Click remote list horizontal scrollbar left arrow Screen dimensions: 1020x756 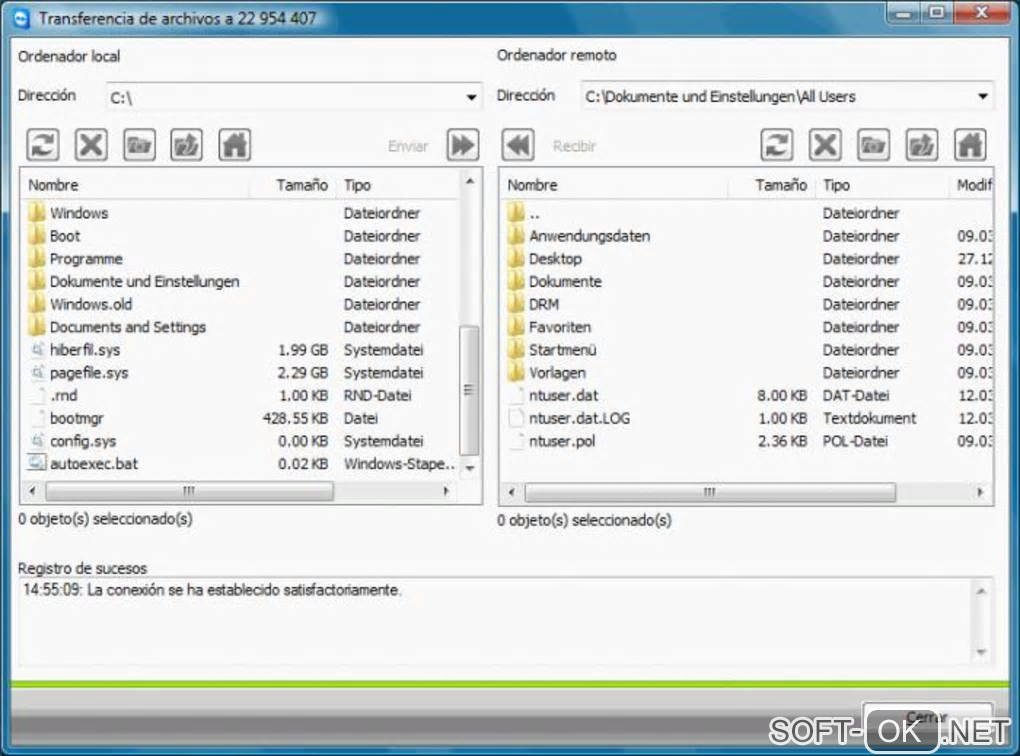[511, 492]
